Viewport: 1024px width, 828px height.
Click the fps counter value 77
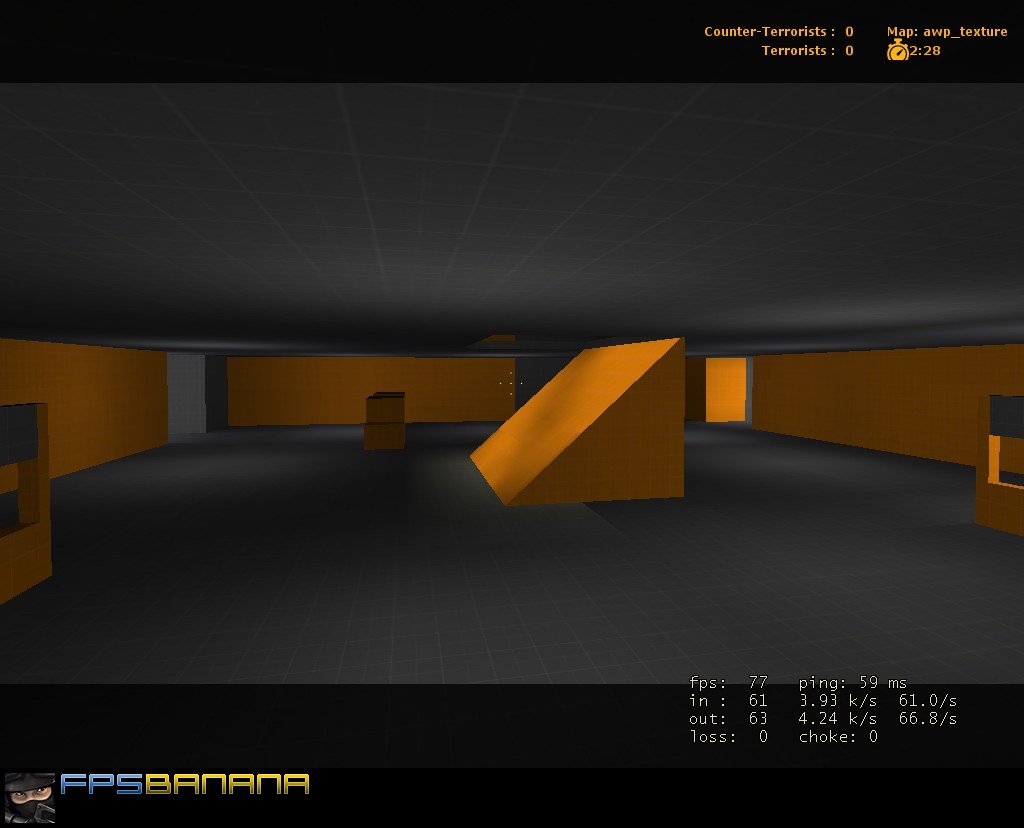pos(758,683)
